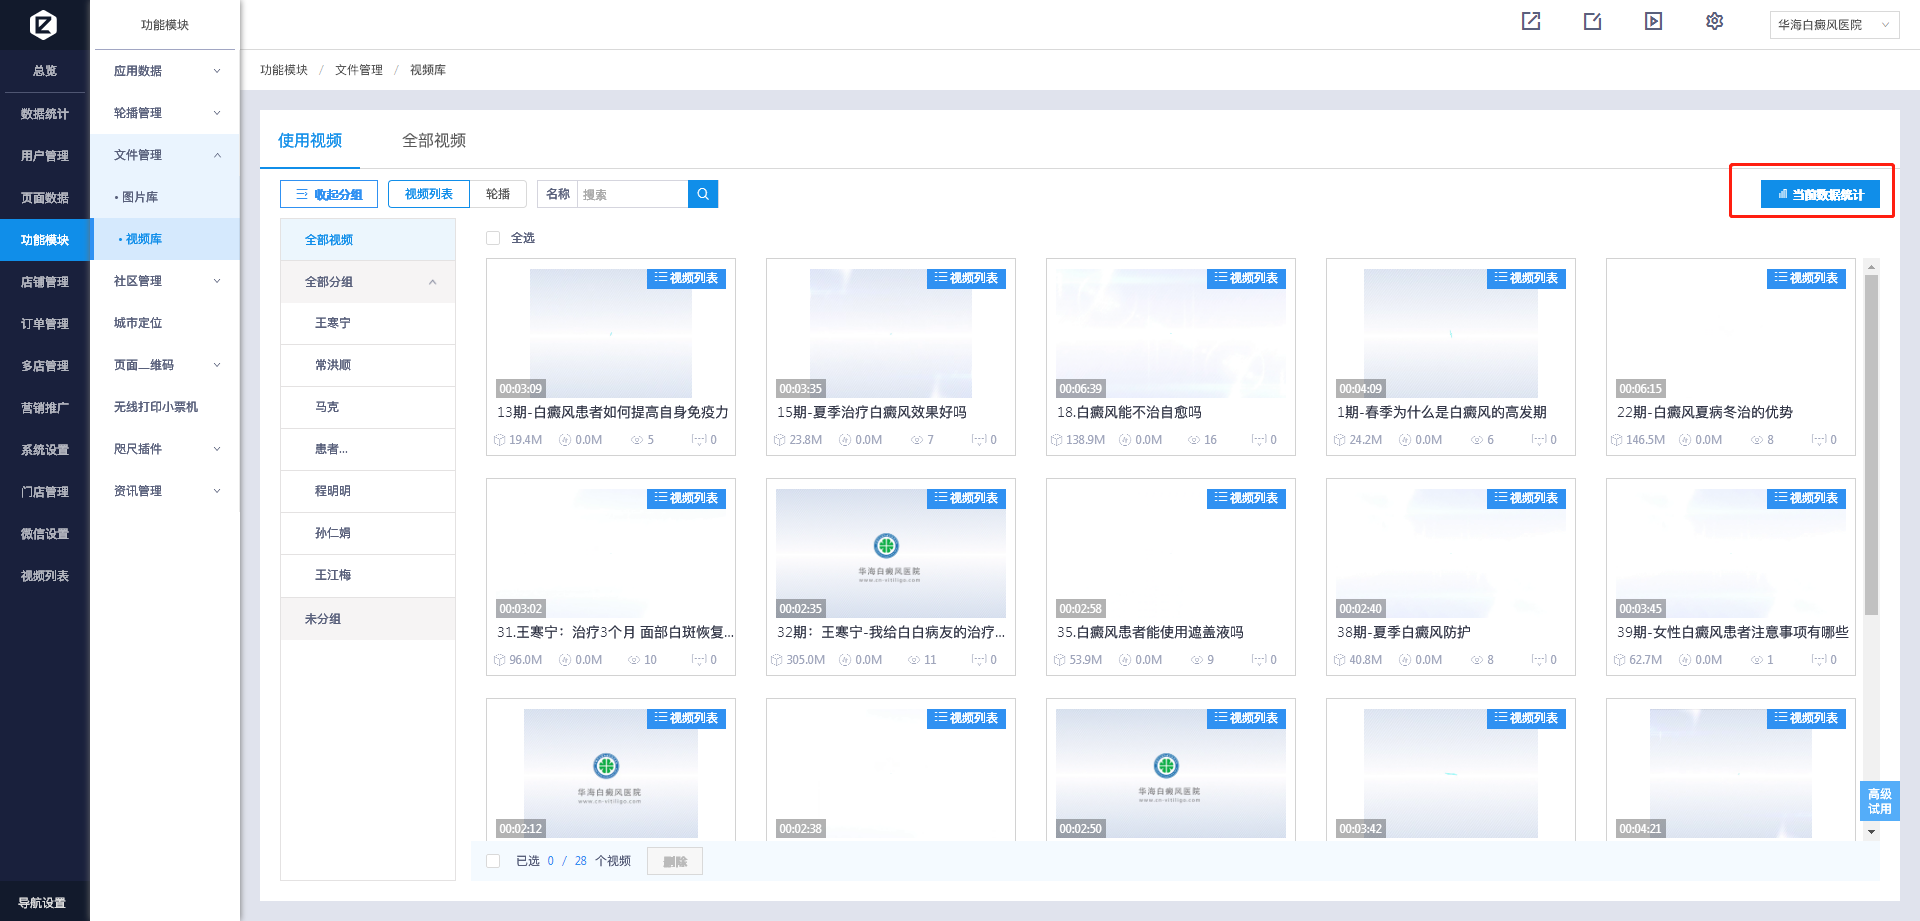The width and height of the screenshot is (1920, 921).
Task: Click the play video icon in header
Action: coord(1653,21)
